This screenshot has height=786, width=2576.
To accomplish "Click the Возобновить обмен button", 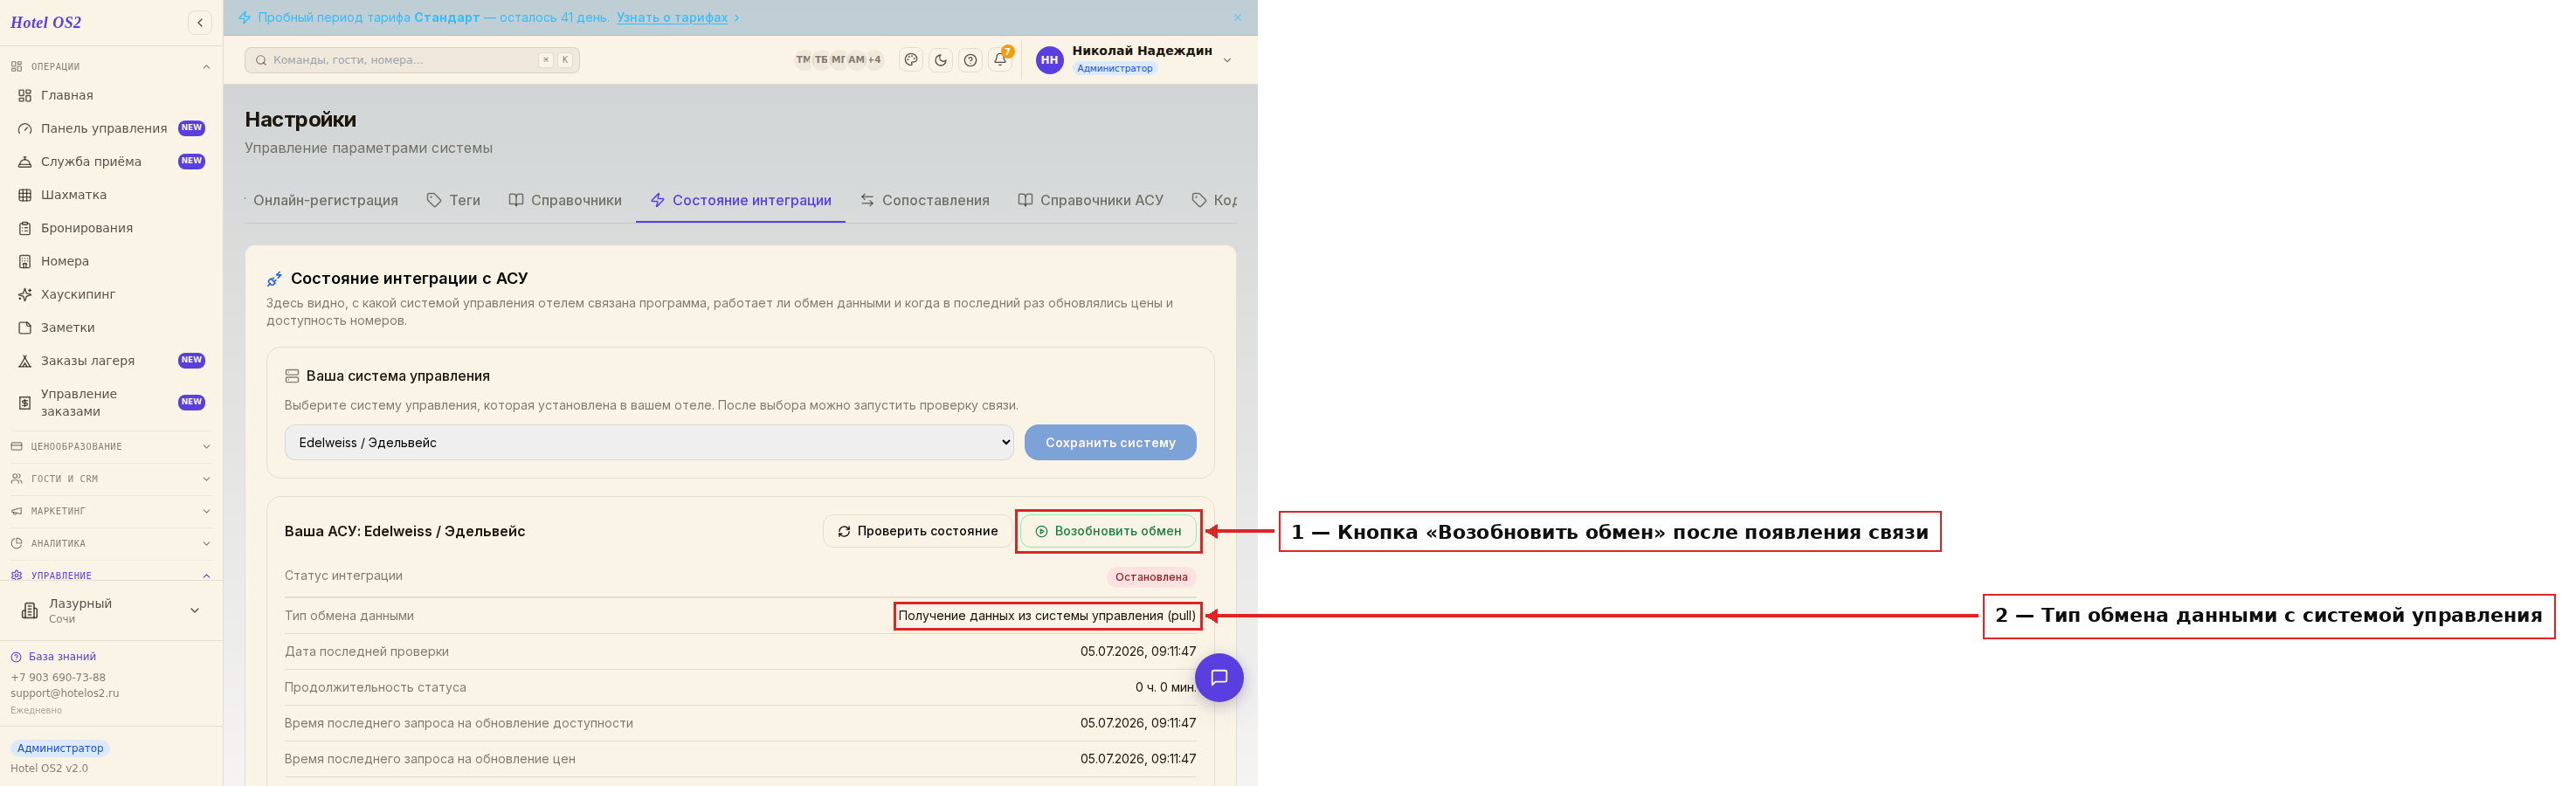I will (1108, 531).
